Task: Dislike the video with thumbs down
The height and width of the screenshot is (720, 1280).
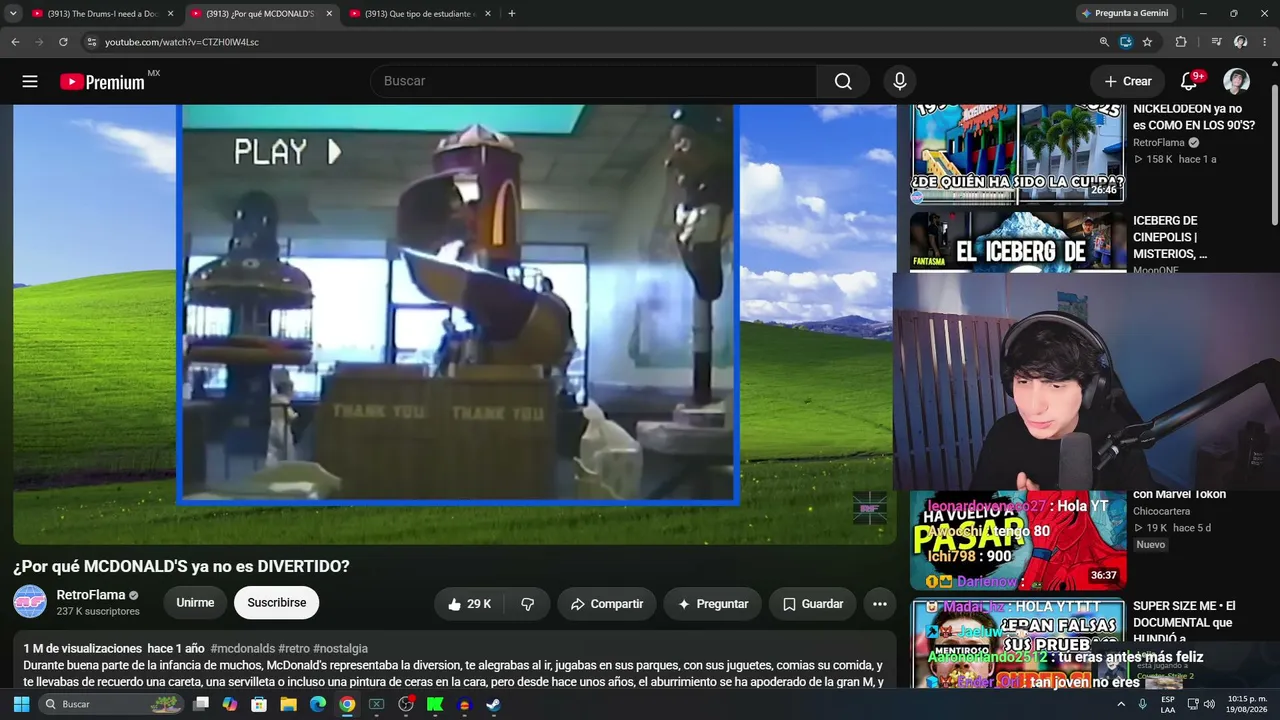Action: (x=528, y=604)
